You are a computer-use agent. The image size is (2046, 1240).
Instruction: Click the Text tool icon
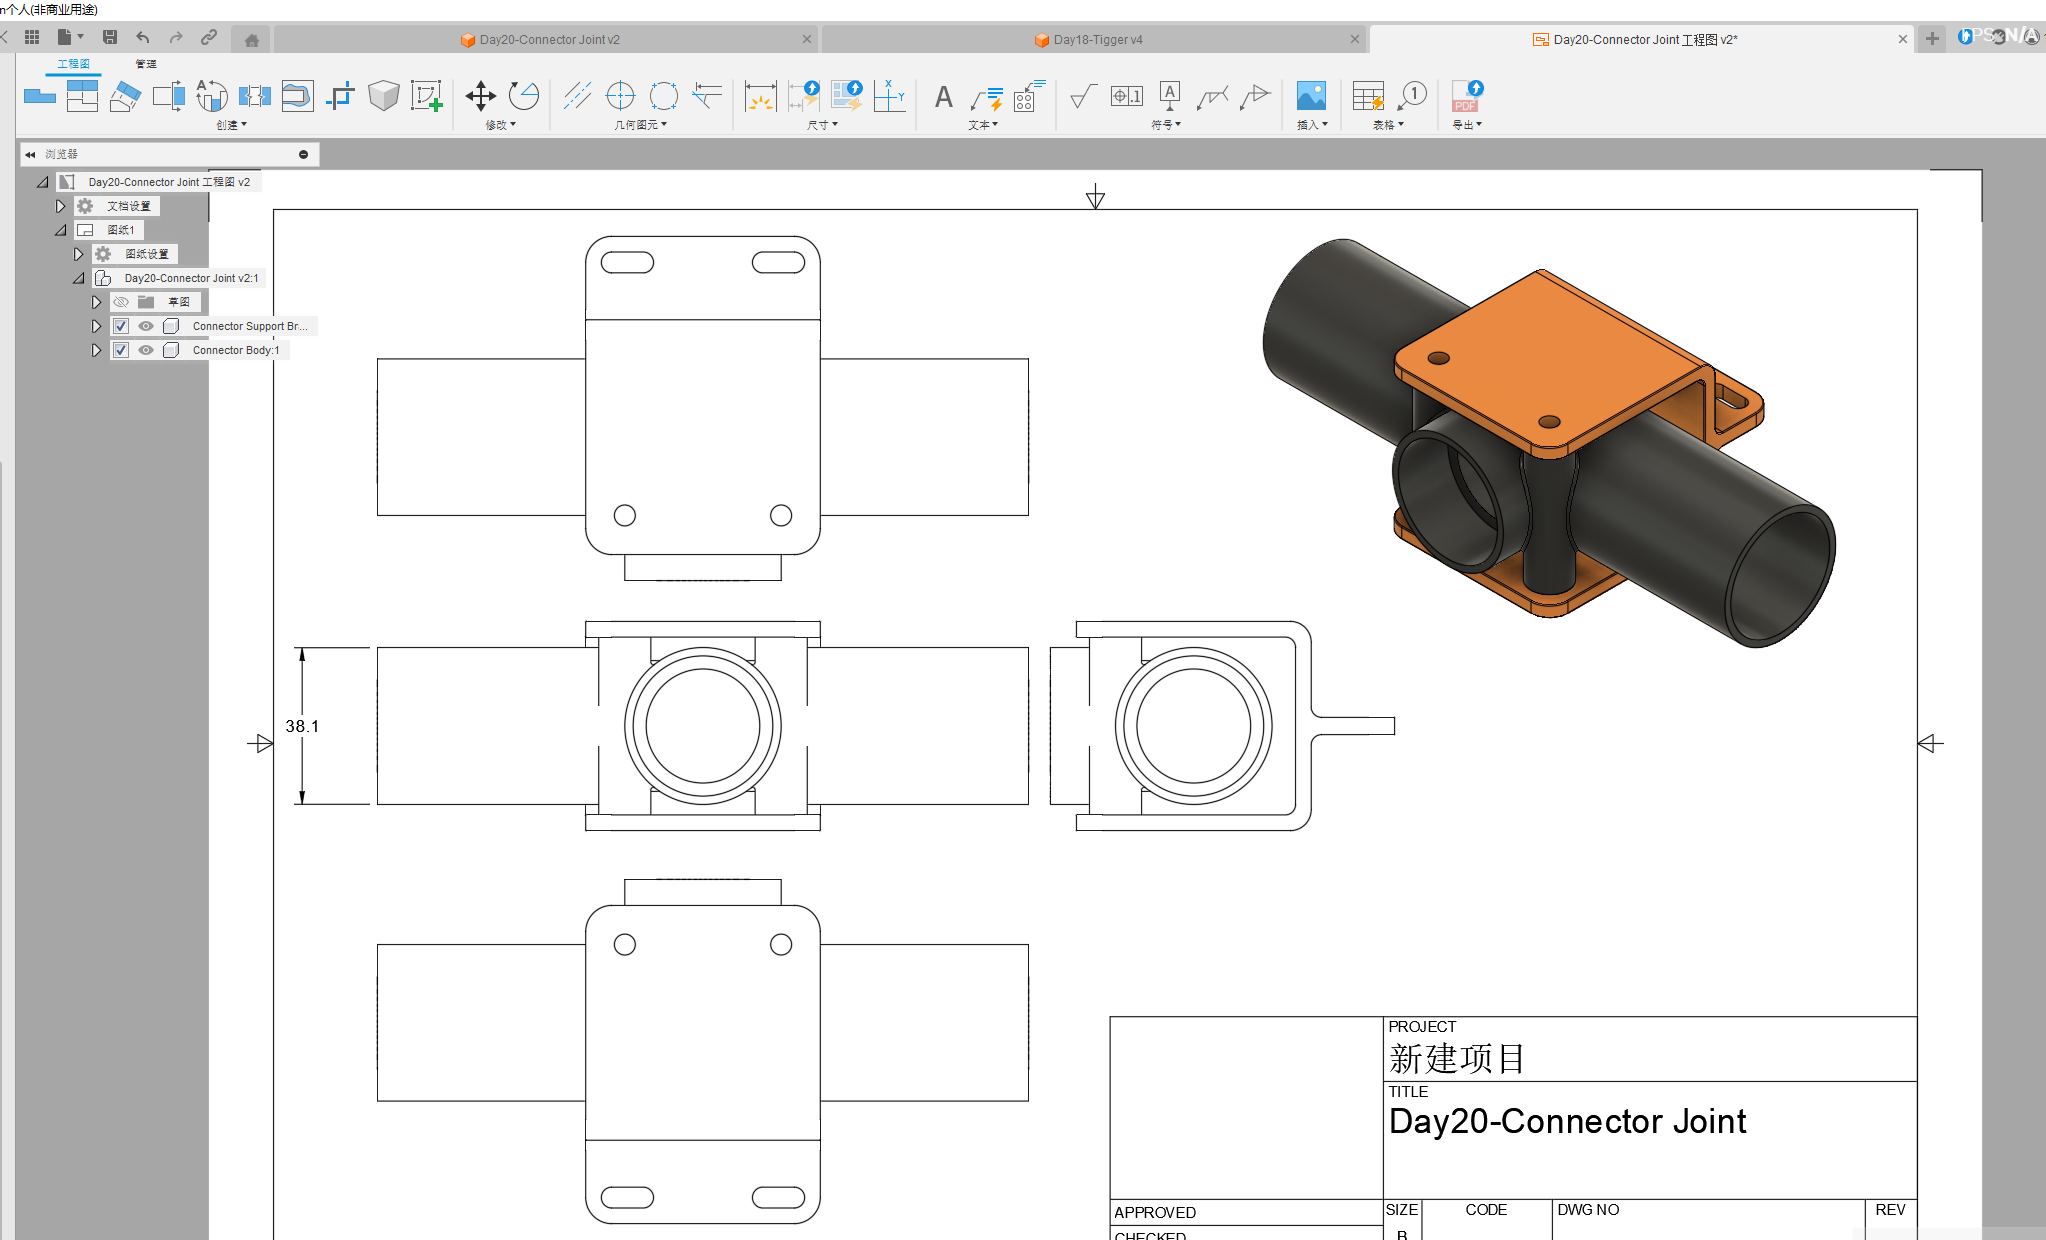943,97
